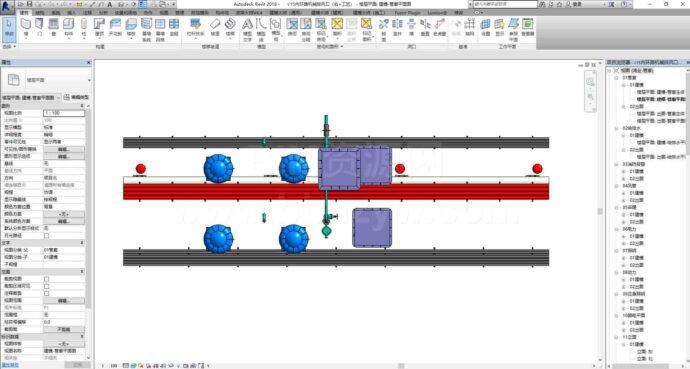Select the Door tool in the ribbon

pos(39,28)
